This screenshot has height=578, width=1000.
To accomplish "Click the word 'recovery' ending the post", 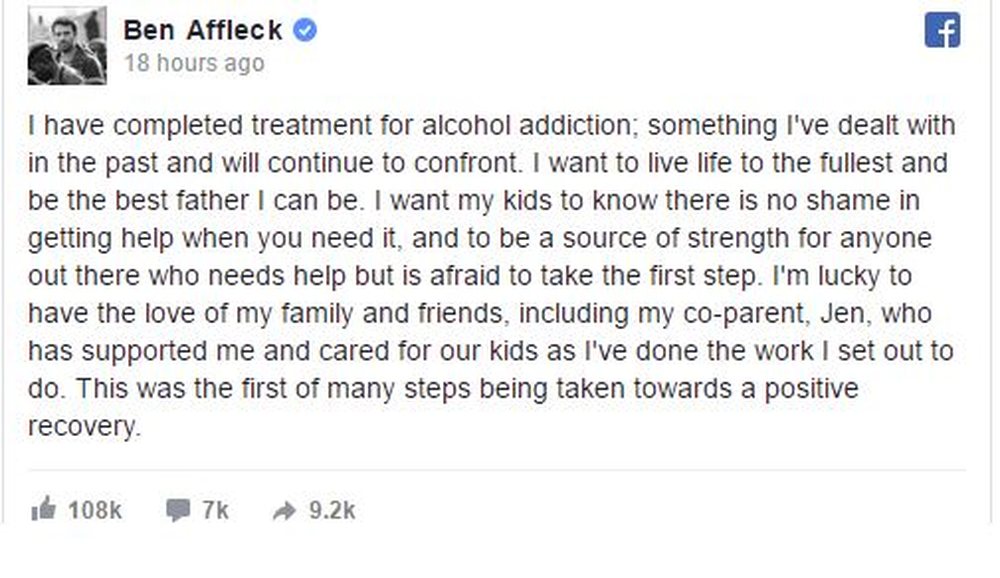I will click(x=84, y=427).
